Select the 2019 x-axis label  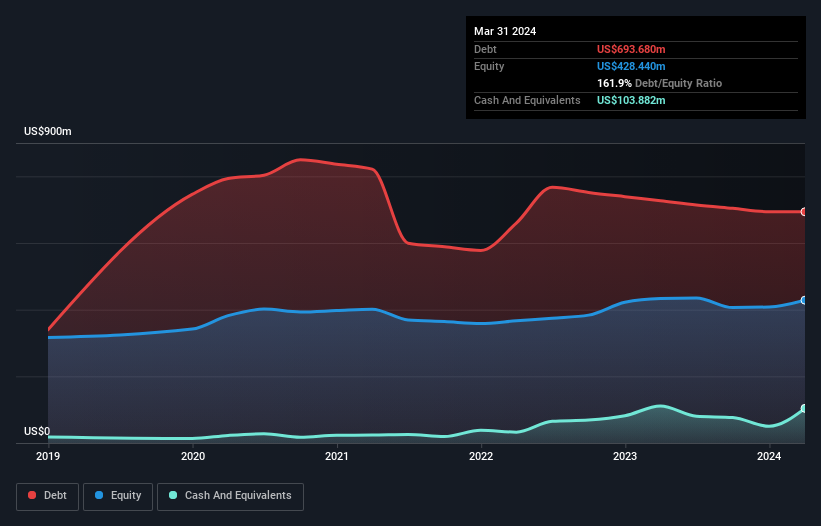[48, 457]
